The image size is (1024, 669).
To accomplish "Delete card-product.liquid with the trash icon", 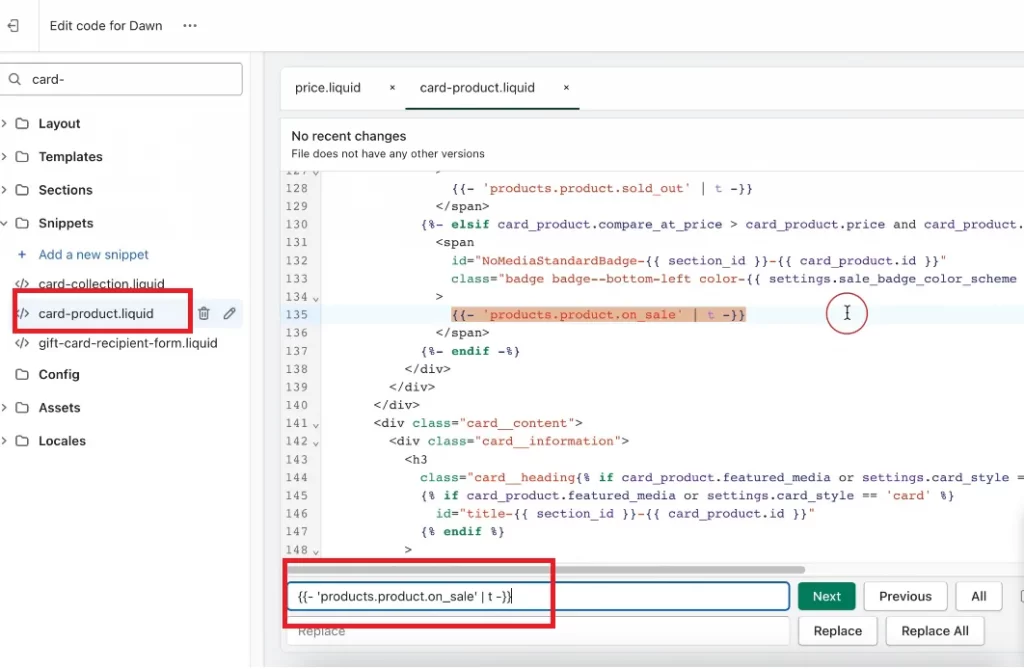I will coord(204,314).
